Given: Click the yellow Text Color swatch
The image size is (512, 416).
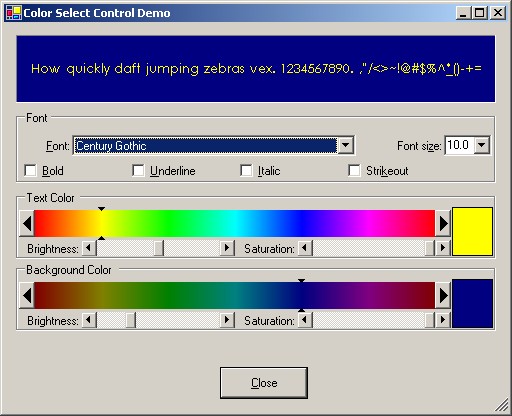Looking at the screenshot, I should point(472,232).
